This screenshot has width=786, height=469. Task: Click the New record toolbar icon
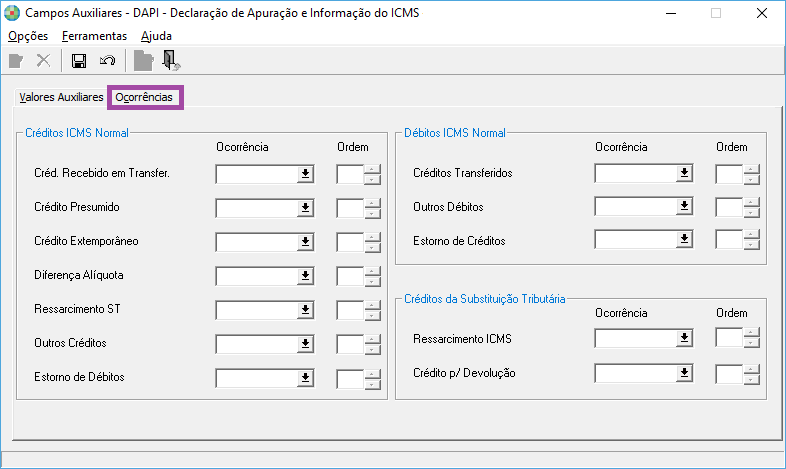pyautogui.click(x=16, y=61)
